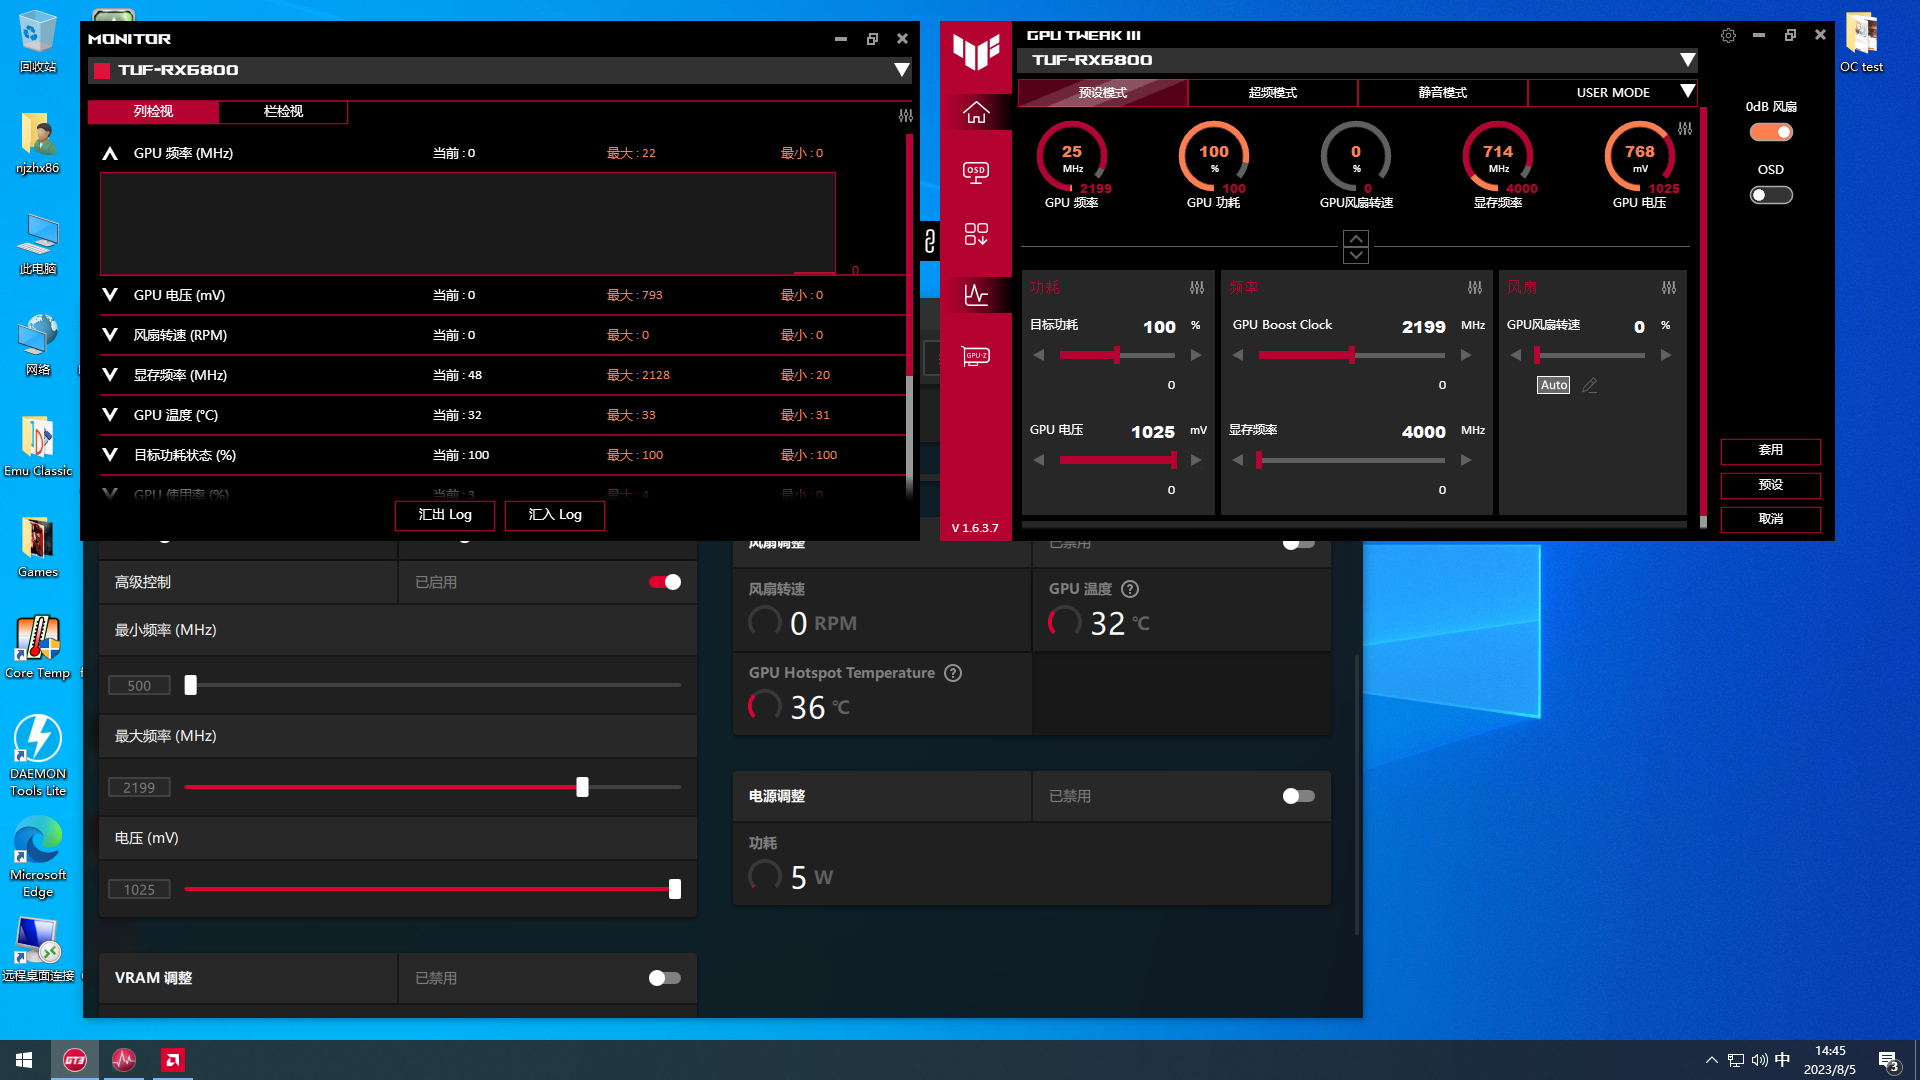Viewport: 1920px width, 1080px height.
Task: Open Monitor list settings sliders icon
Action: [906, 116]
